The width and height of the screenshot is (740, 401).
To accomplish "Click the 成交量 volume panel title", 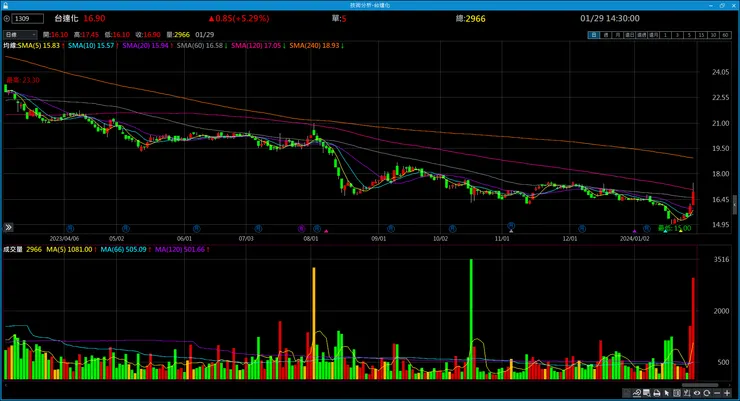I will [13, 249].
